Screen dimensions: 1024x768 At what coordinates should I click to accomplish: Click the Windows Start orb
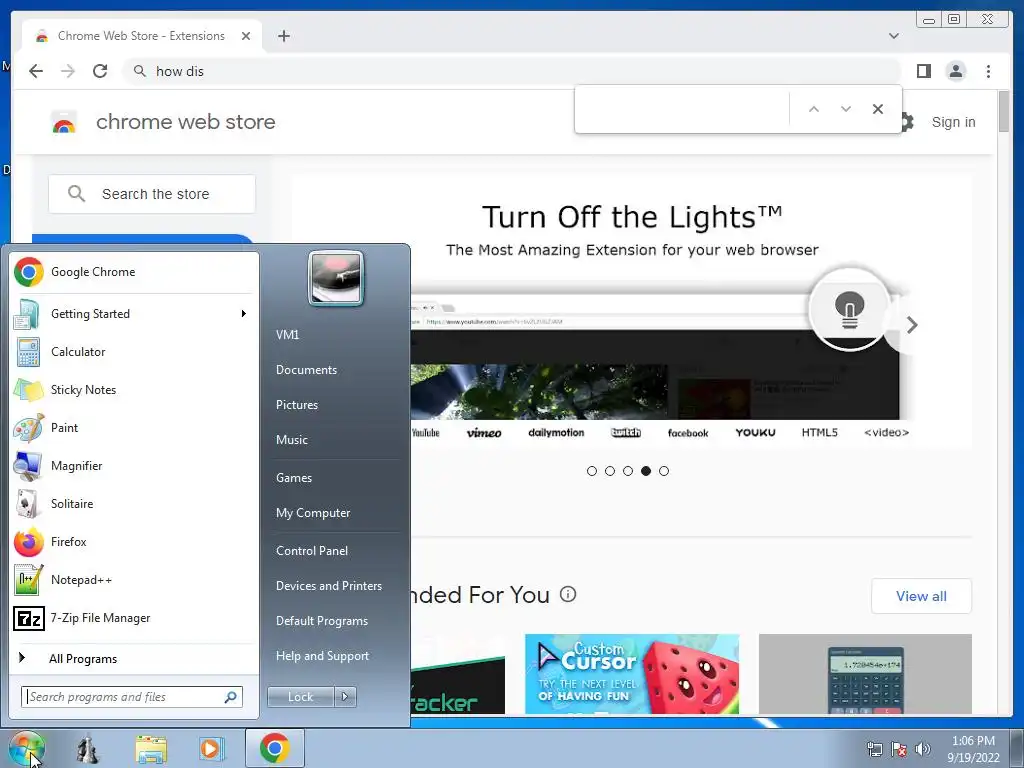click(27, 748)
